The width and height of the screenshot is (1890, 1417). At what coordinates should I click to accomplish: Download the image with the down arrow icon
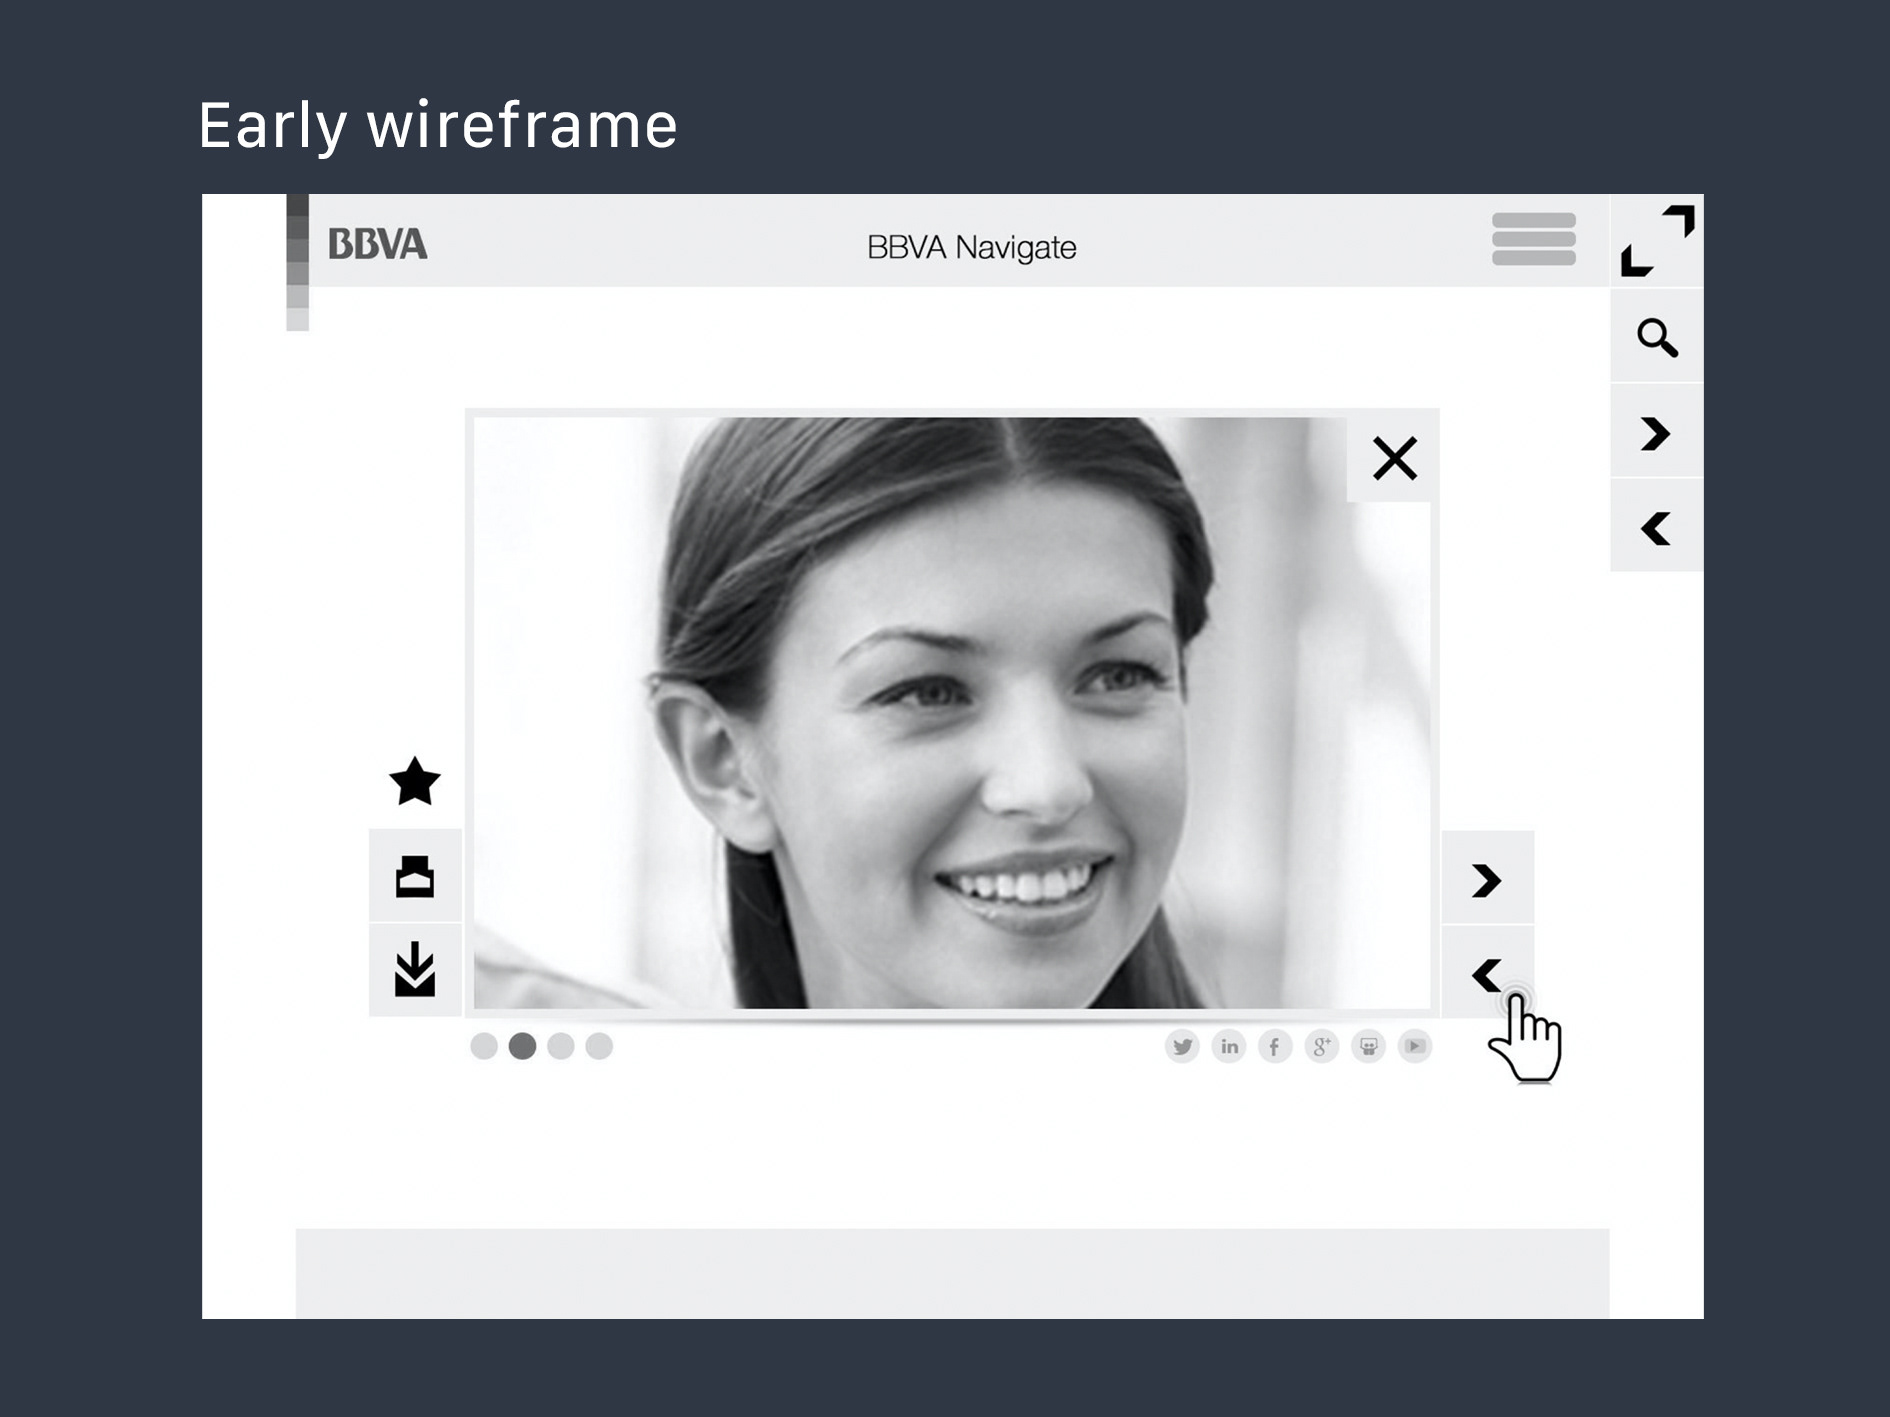415,970
